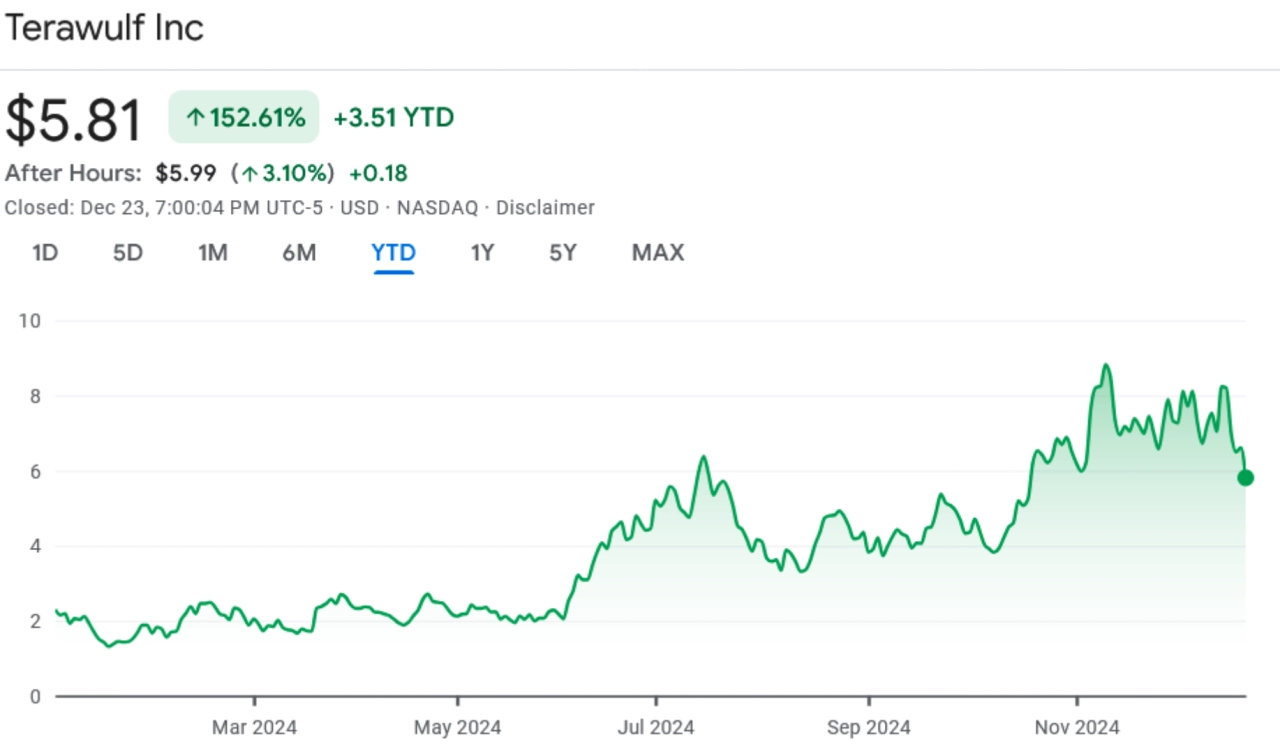Click the Terawulf Inc title
This screenshot has width=1280, height=746.
tap(104, 27)
